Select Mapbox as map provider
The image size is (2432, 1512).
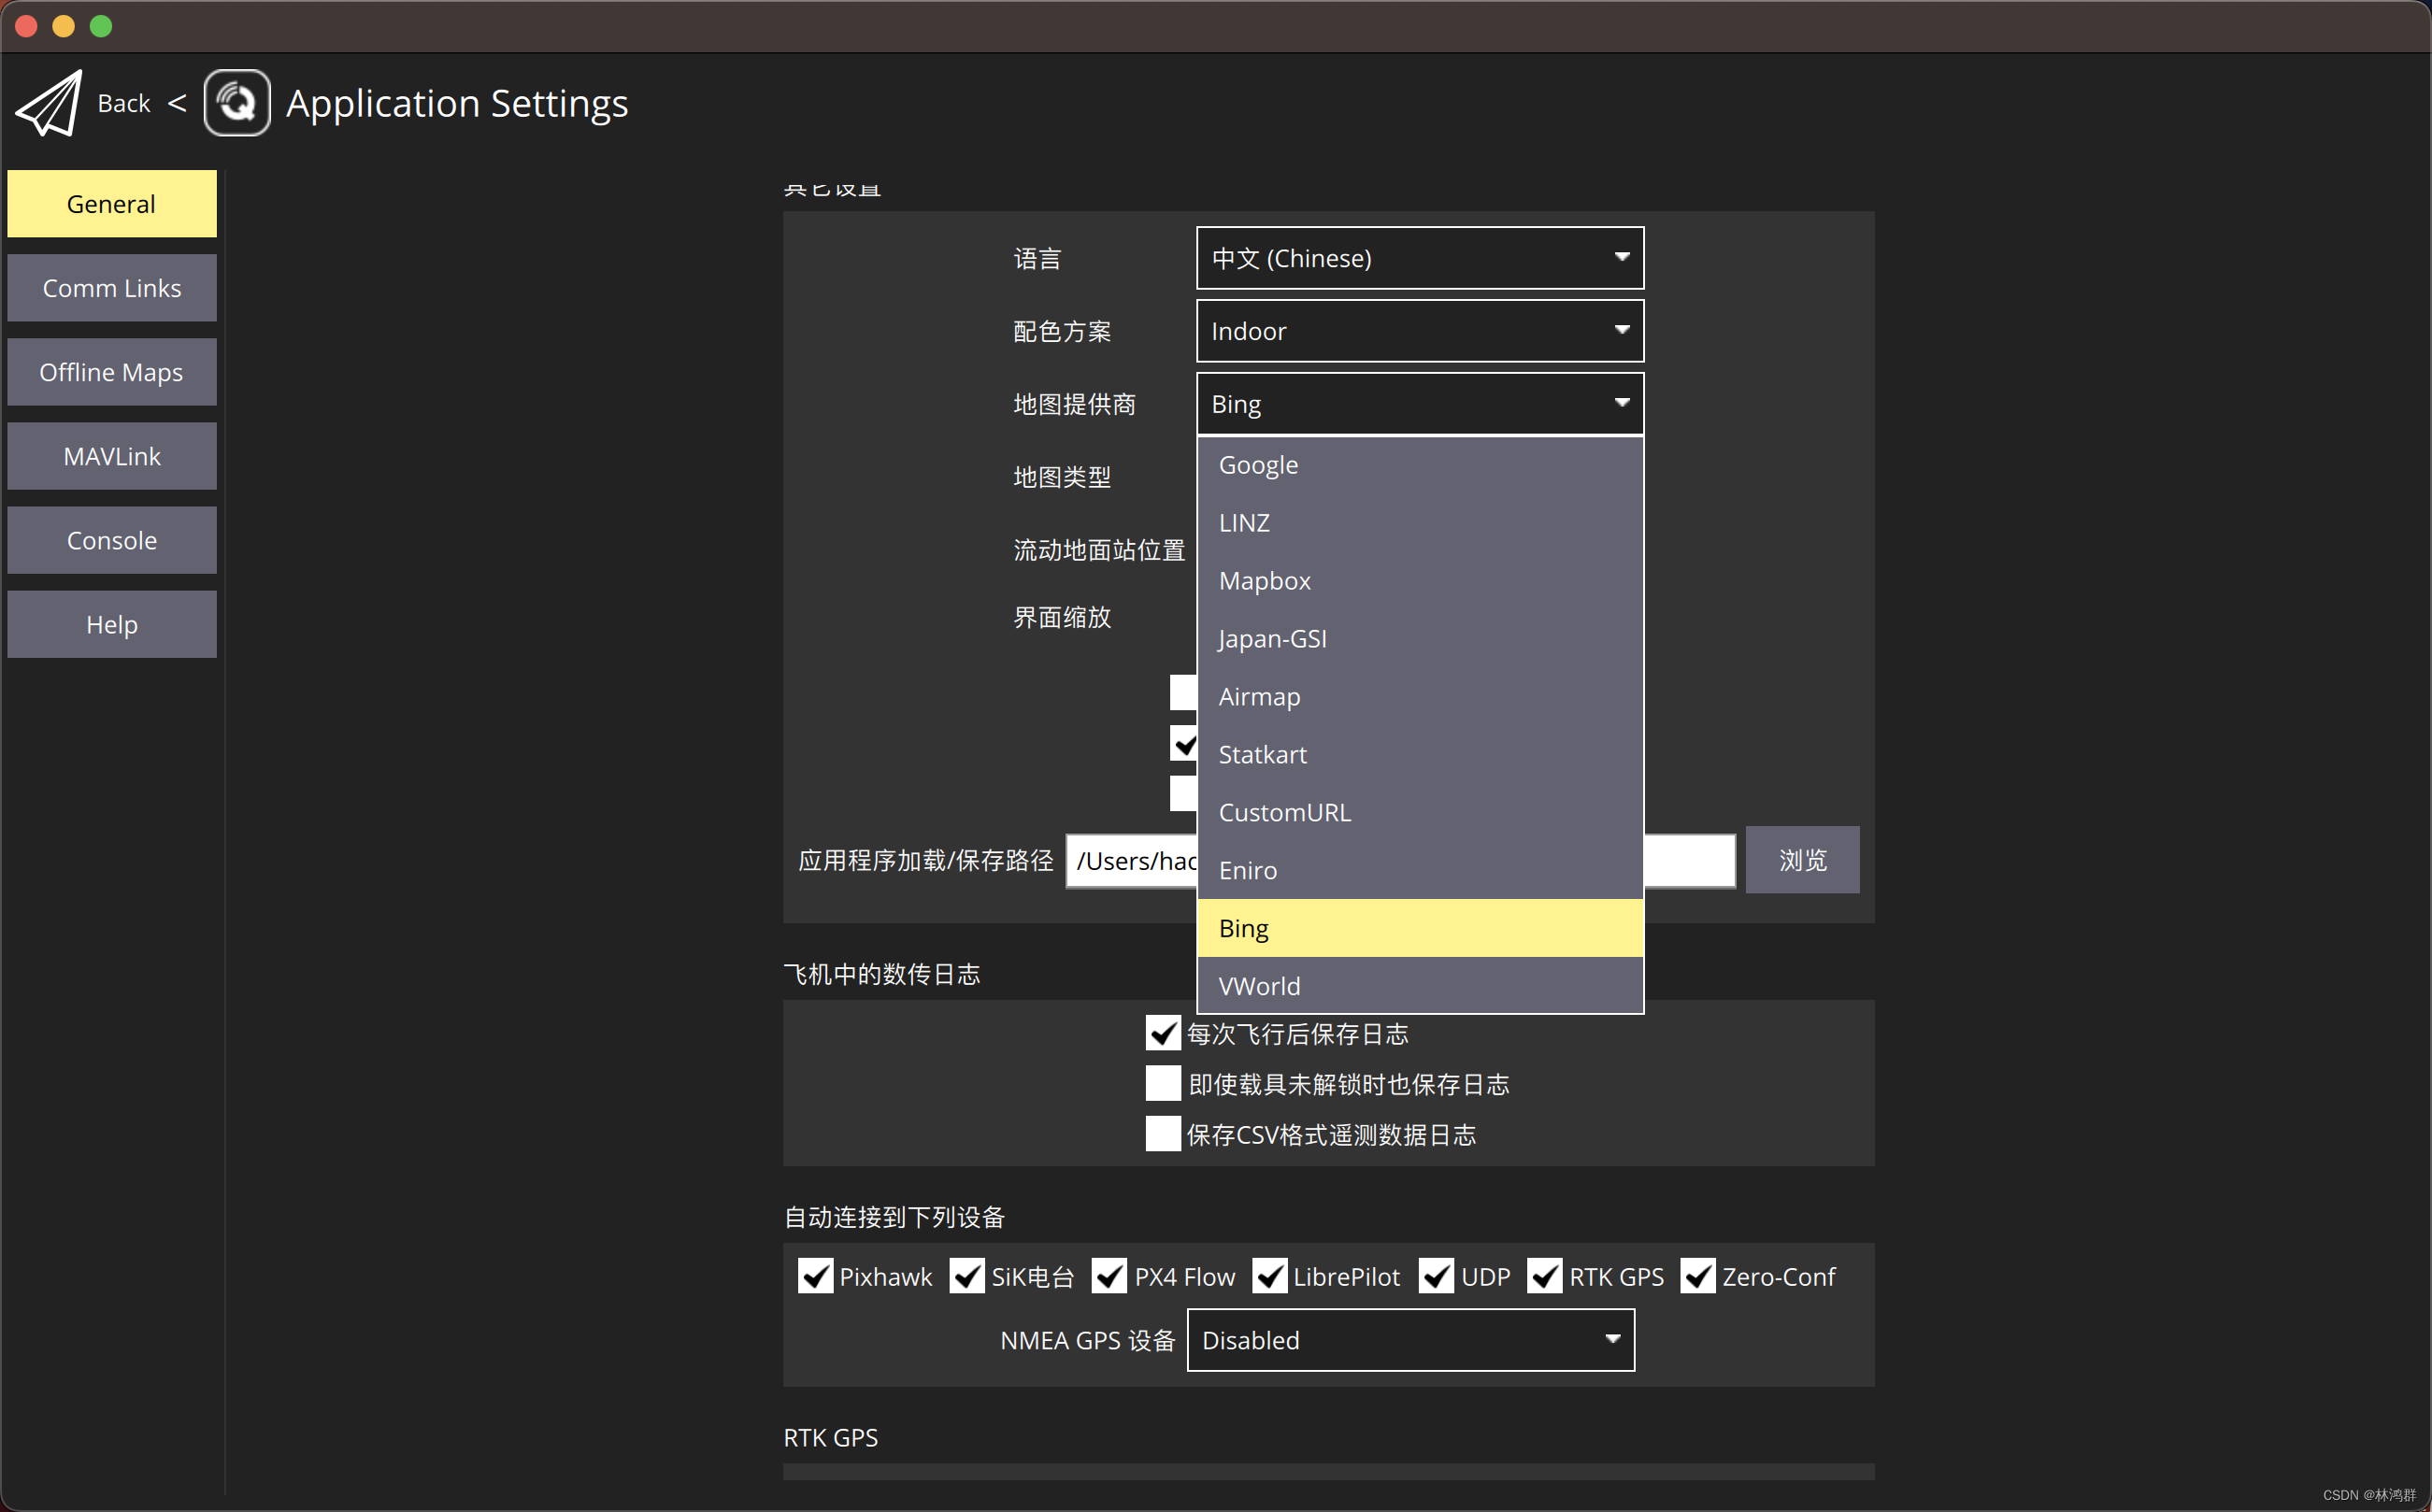[x=1420, y=581]
